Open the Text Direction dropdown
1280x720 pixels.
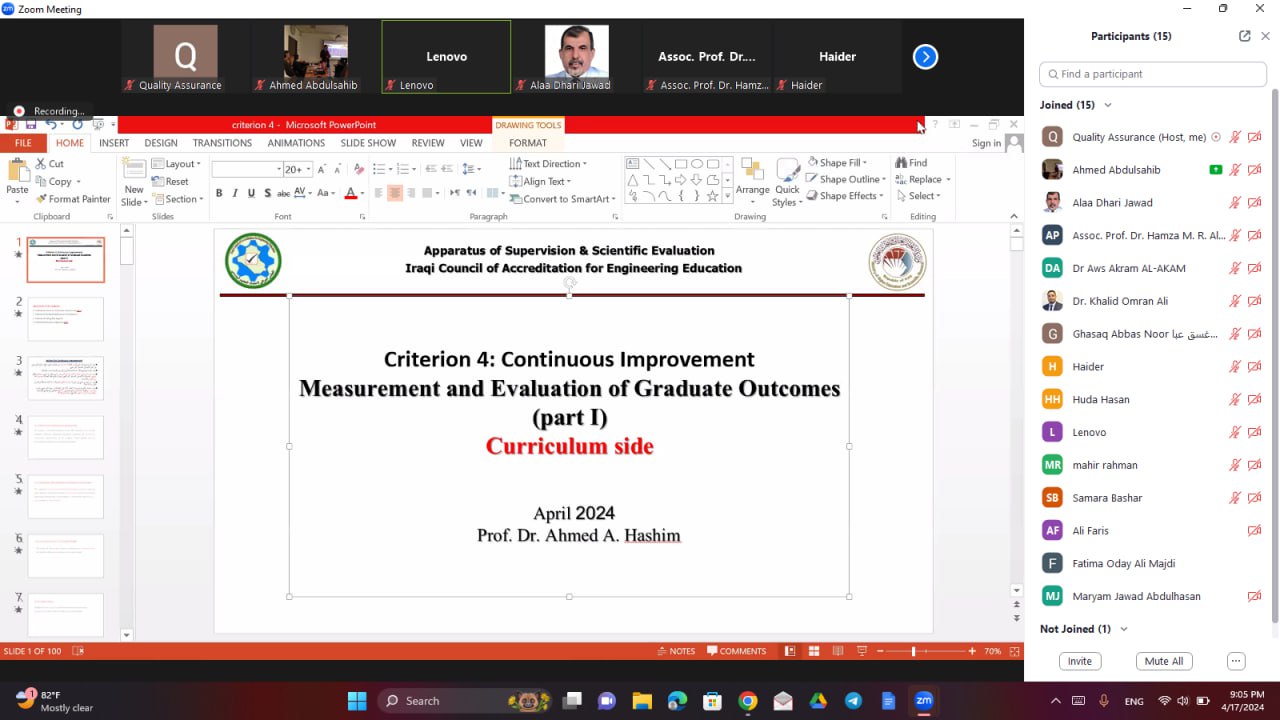point(548,164)
